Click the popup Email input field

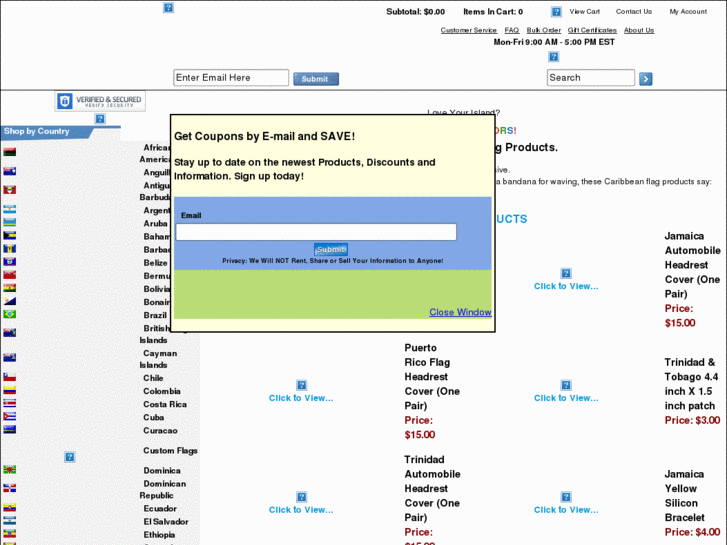(316, 232)
